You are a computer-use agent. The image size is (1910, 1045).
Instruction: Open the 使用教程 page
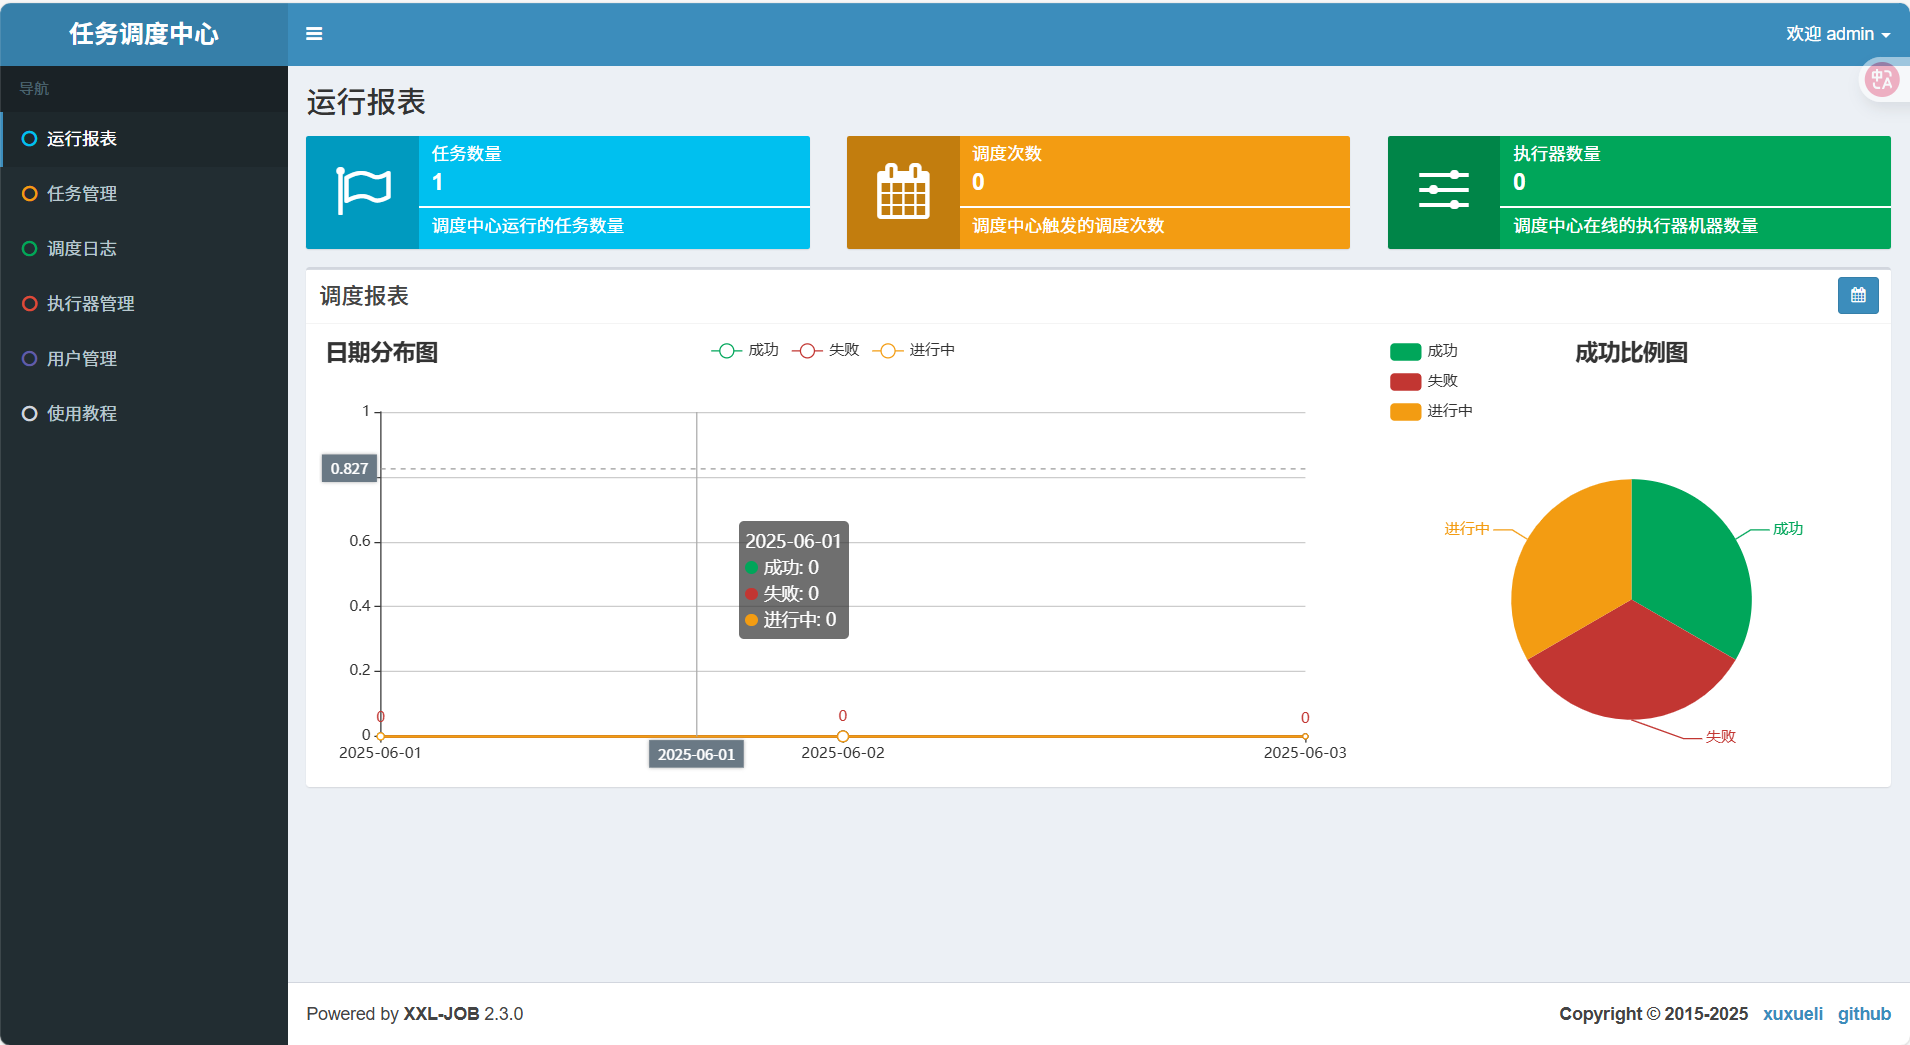81,413
